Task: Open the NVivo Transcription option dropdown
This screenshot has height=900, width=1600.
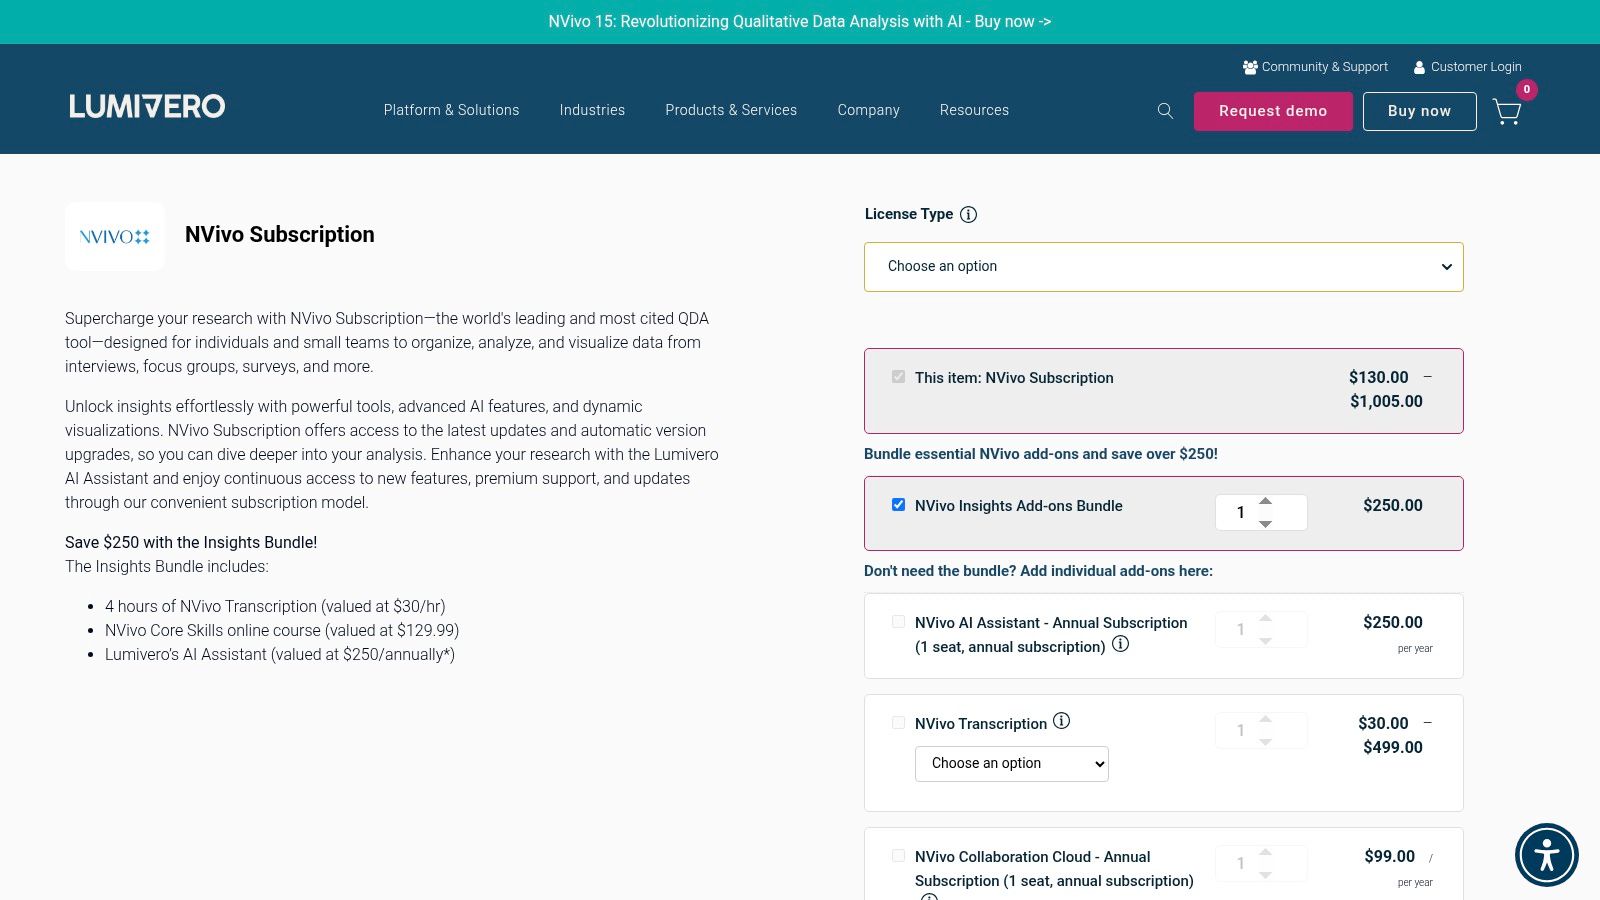Action: [1011, 763]
